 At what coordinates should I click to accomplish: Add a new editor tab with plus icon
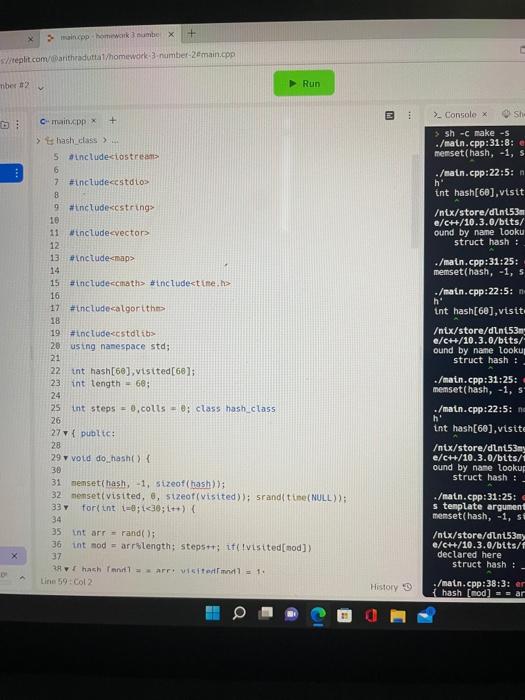pyautogui.click(x=112, y=120)
